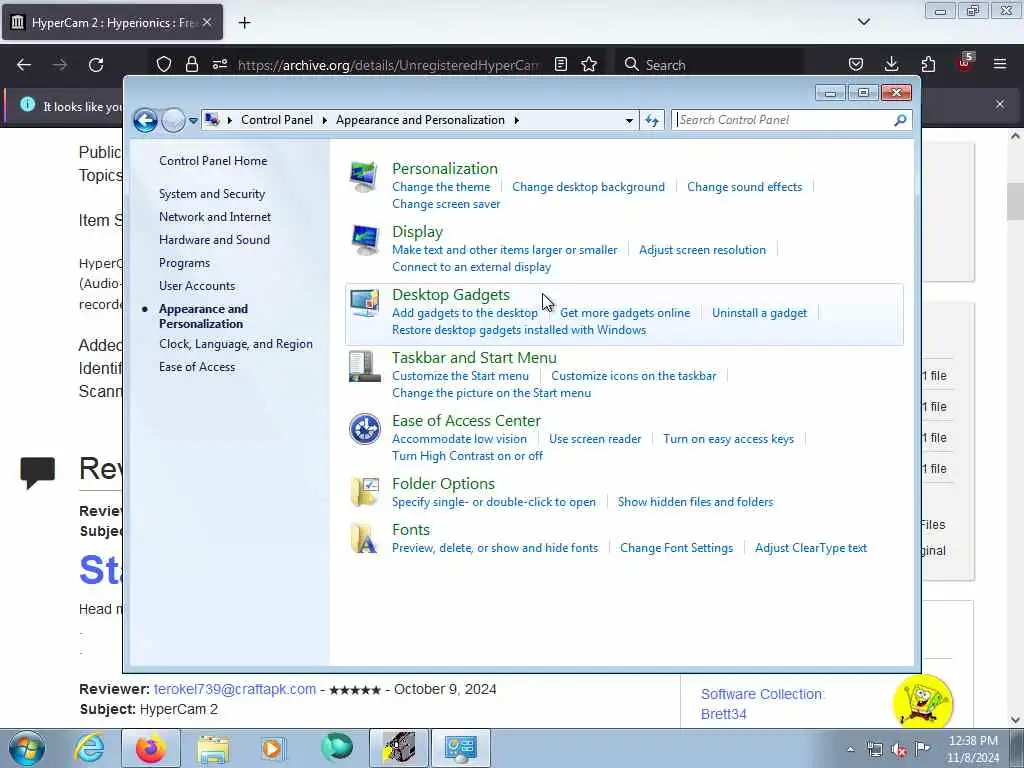Open the Desktop Gadgets icon
The width and height of the screenshot is (1024, 768).
pos(364,303)
